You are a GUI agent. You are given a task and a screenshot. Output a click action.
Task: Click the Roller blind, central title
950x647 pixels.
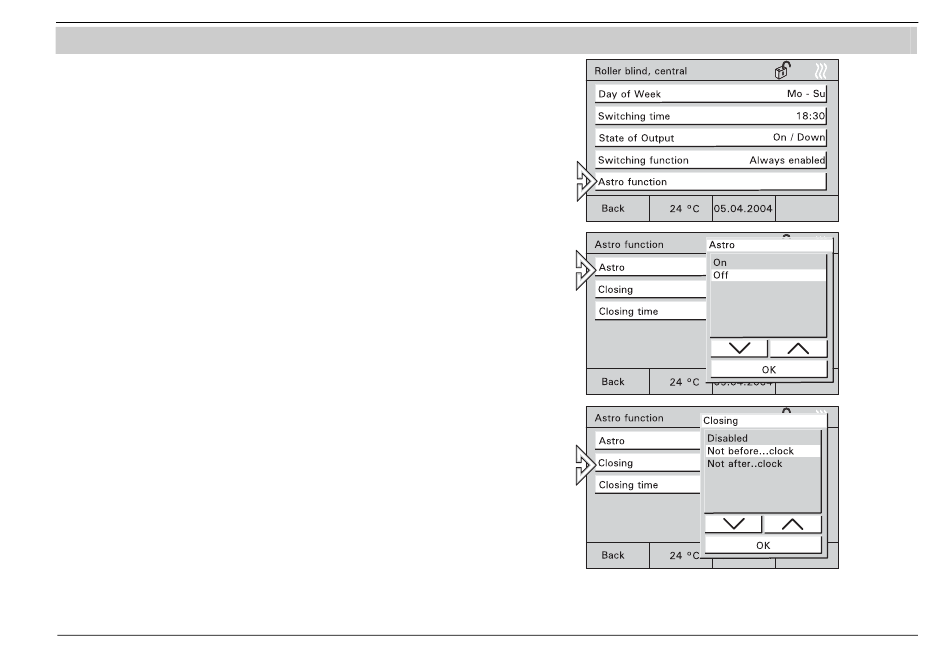(x=640, y=71)
